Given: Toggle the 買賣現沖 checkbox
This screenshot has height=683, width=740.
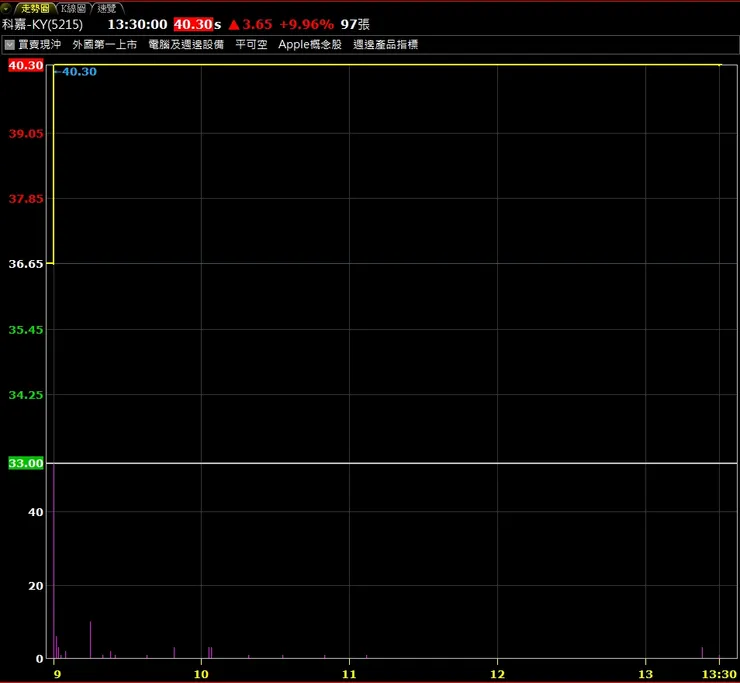Looking at the screenshot, I should click(x=9, y=45).
